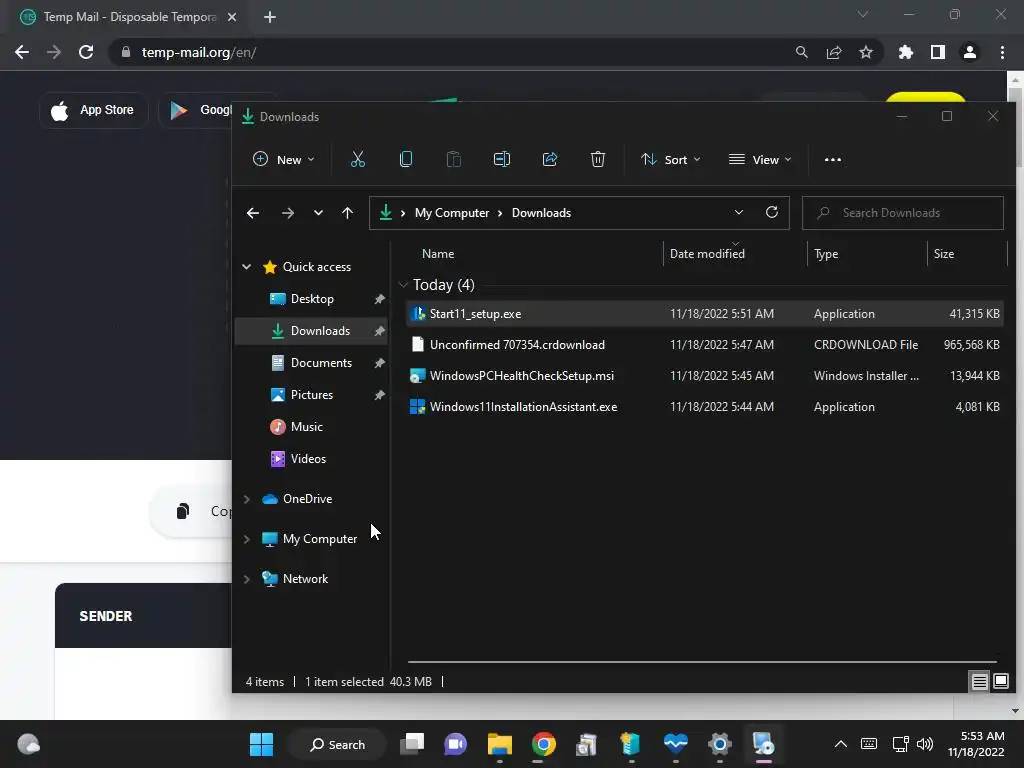Open Task View on the taskbar

(x=412, y=744)
